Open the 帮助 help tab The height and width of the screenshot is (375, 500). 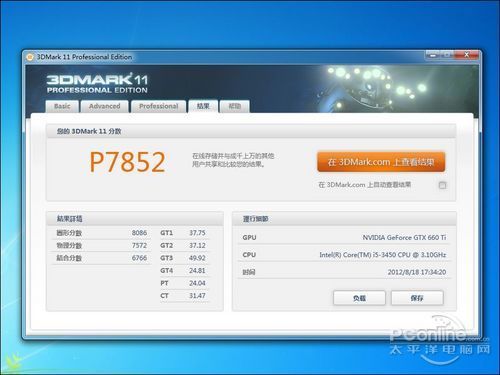point(235,106)
